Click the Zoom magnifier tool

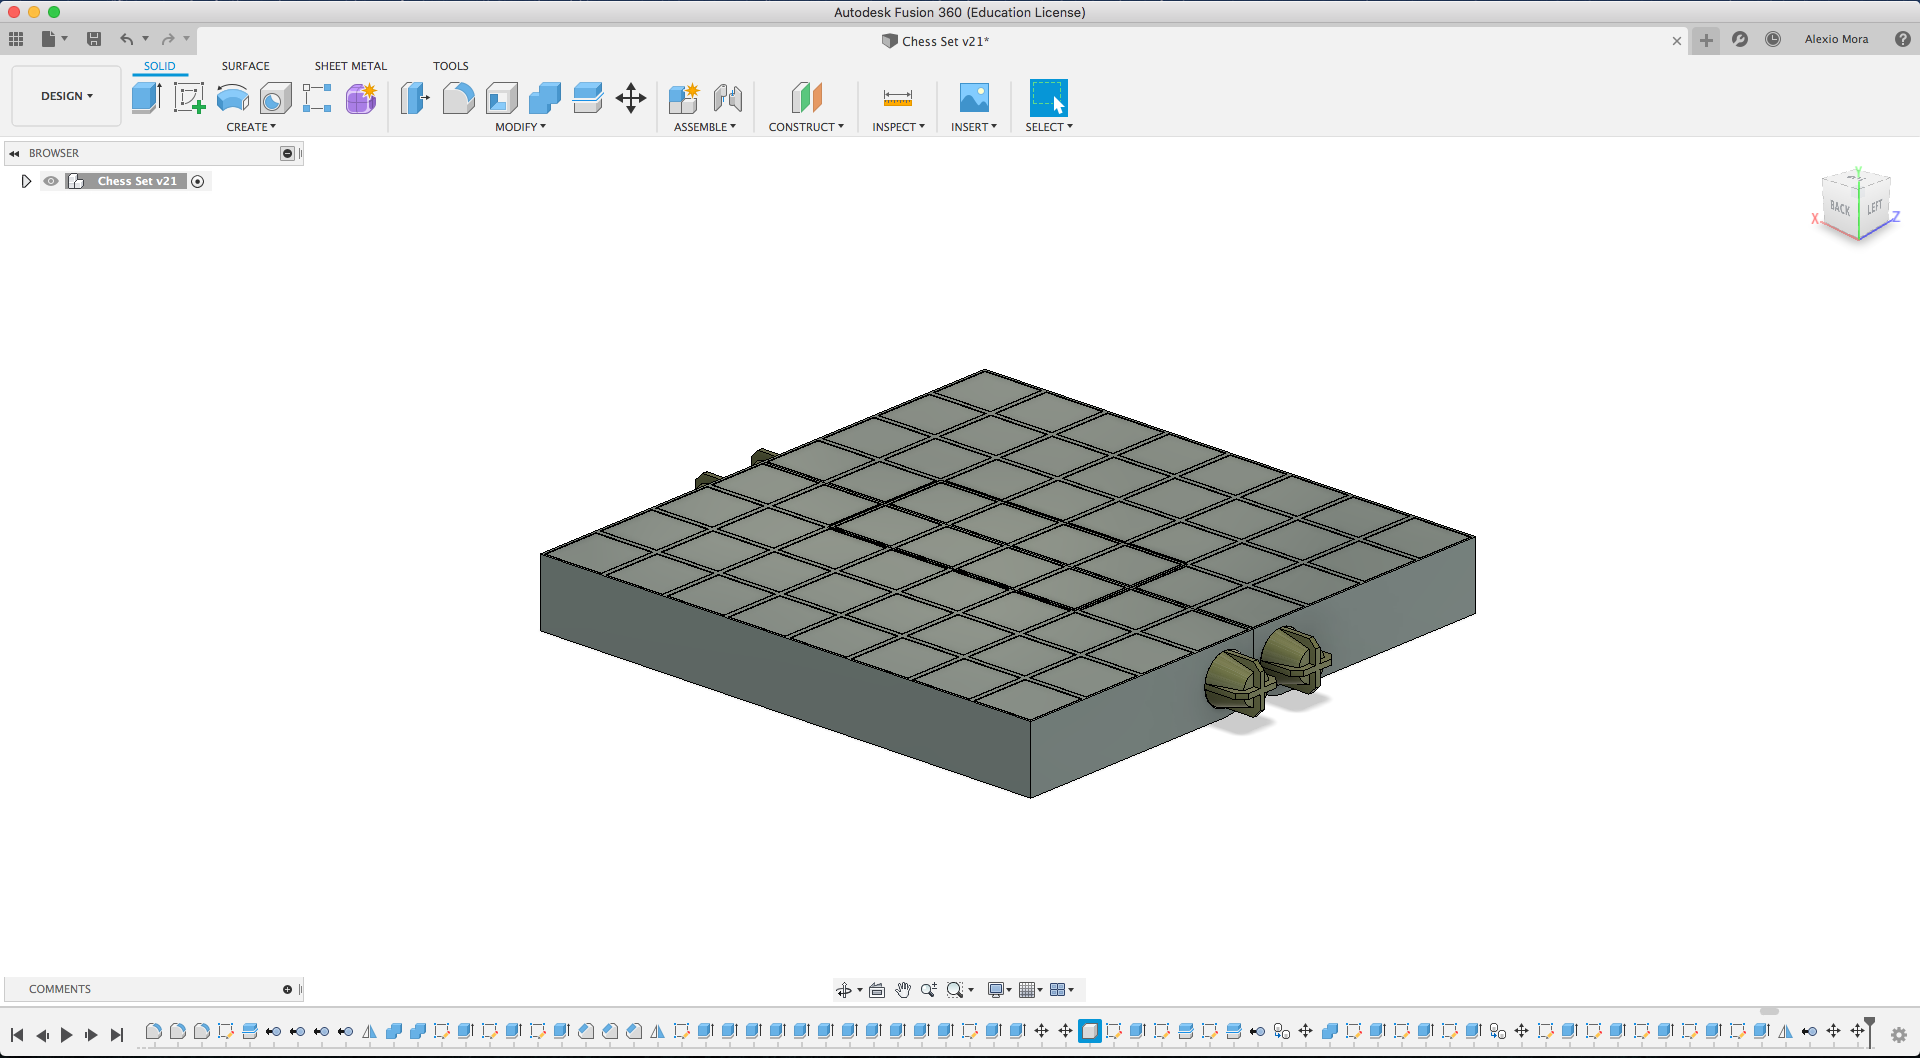point(929,990)
